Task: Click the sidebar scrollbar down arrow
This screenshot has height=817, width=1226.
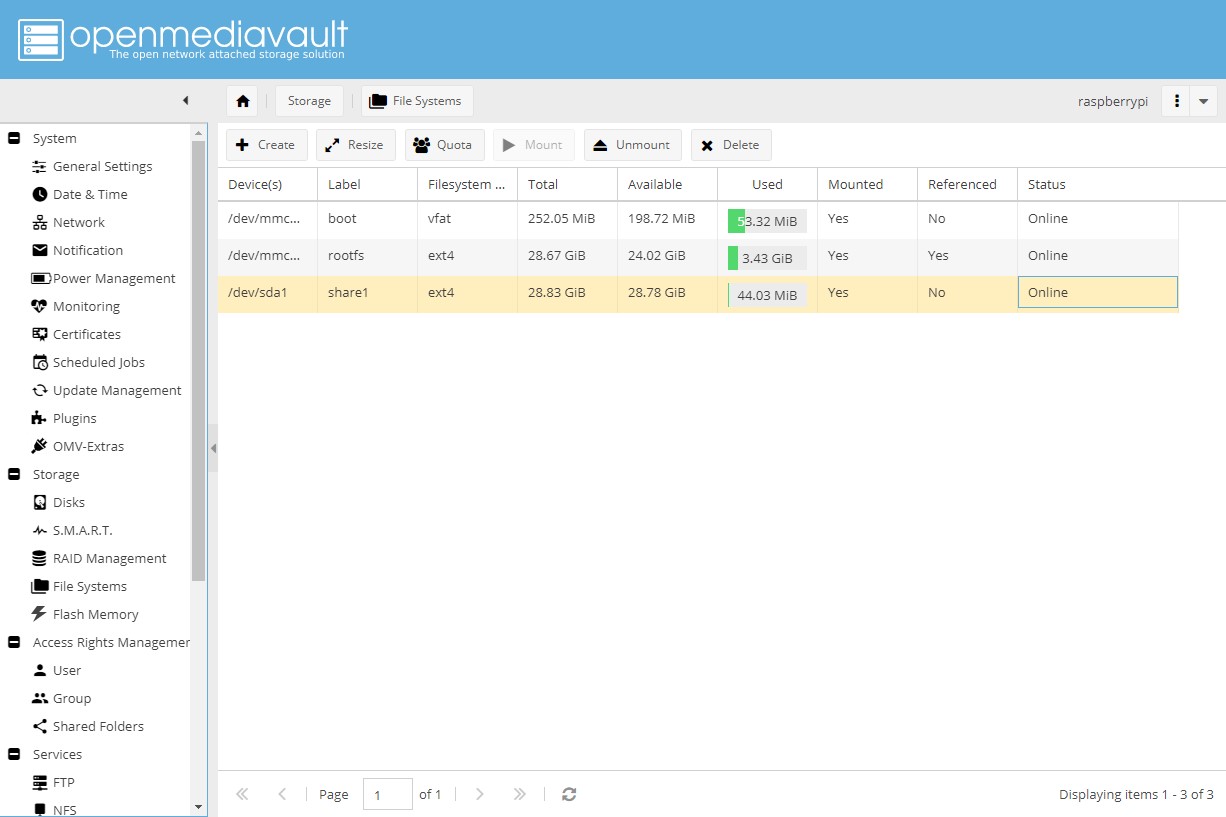Action: (x=198, y=807)
